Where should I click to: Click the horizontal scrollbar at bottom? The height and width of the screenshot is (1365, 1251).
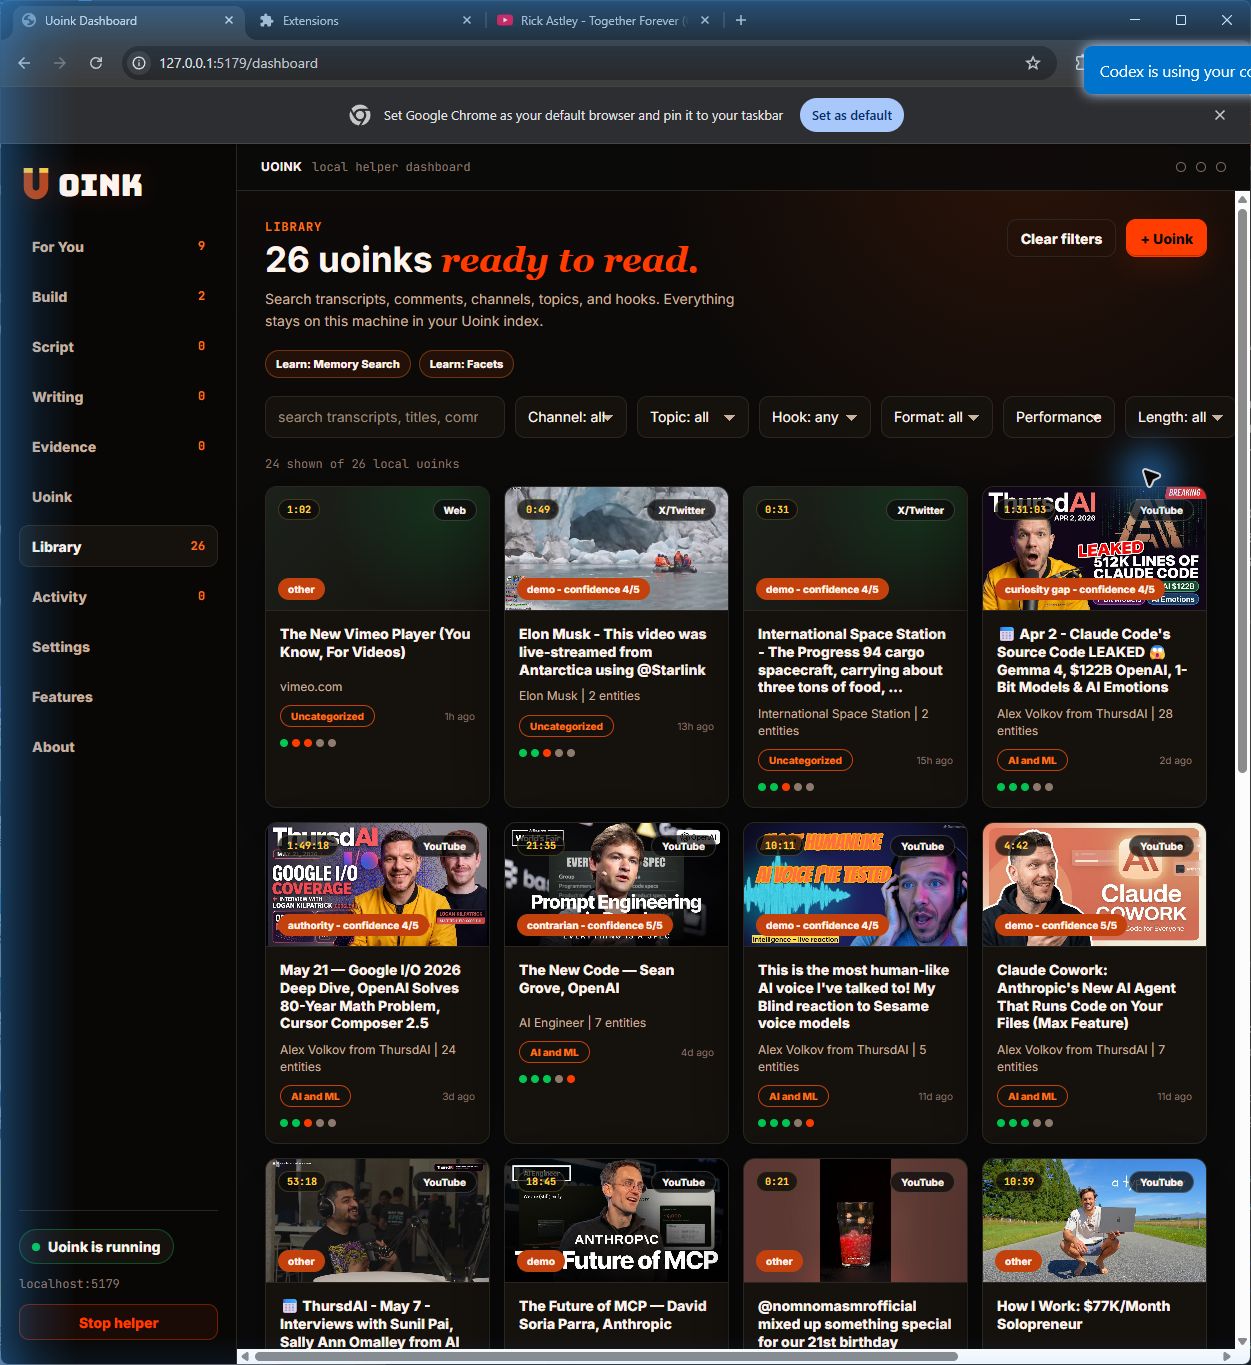point(606,1357)
